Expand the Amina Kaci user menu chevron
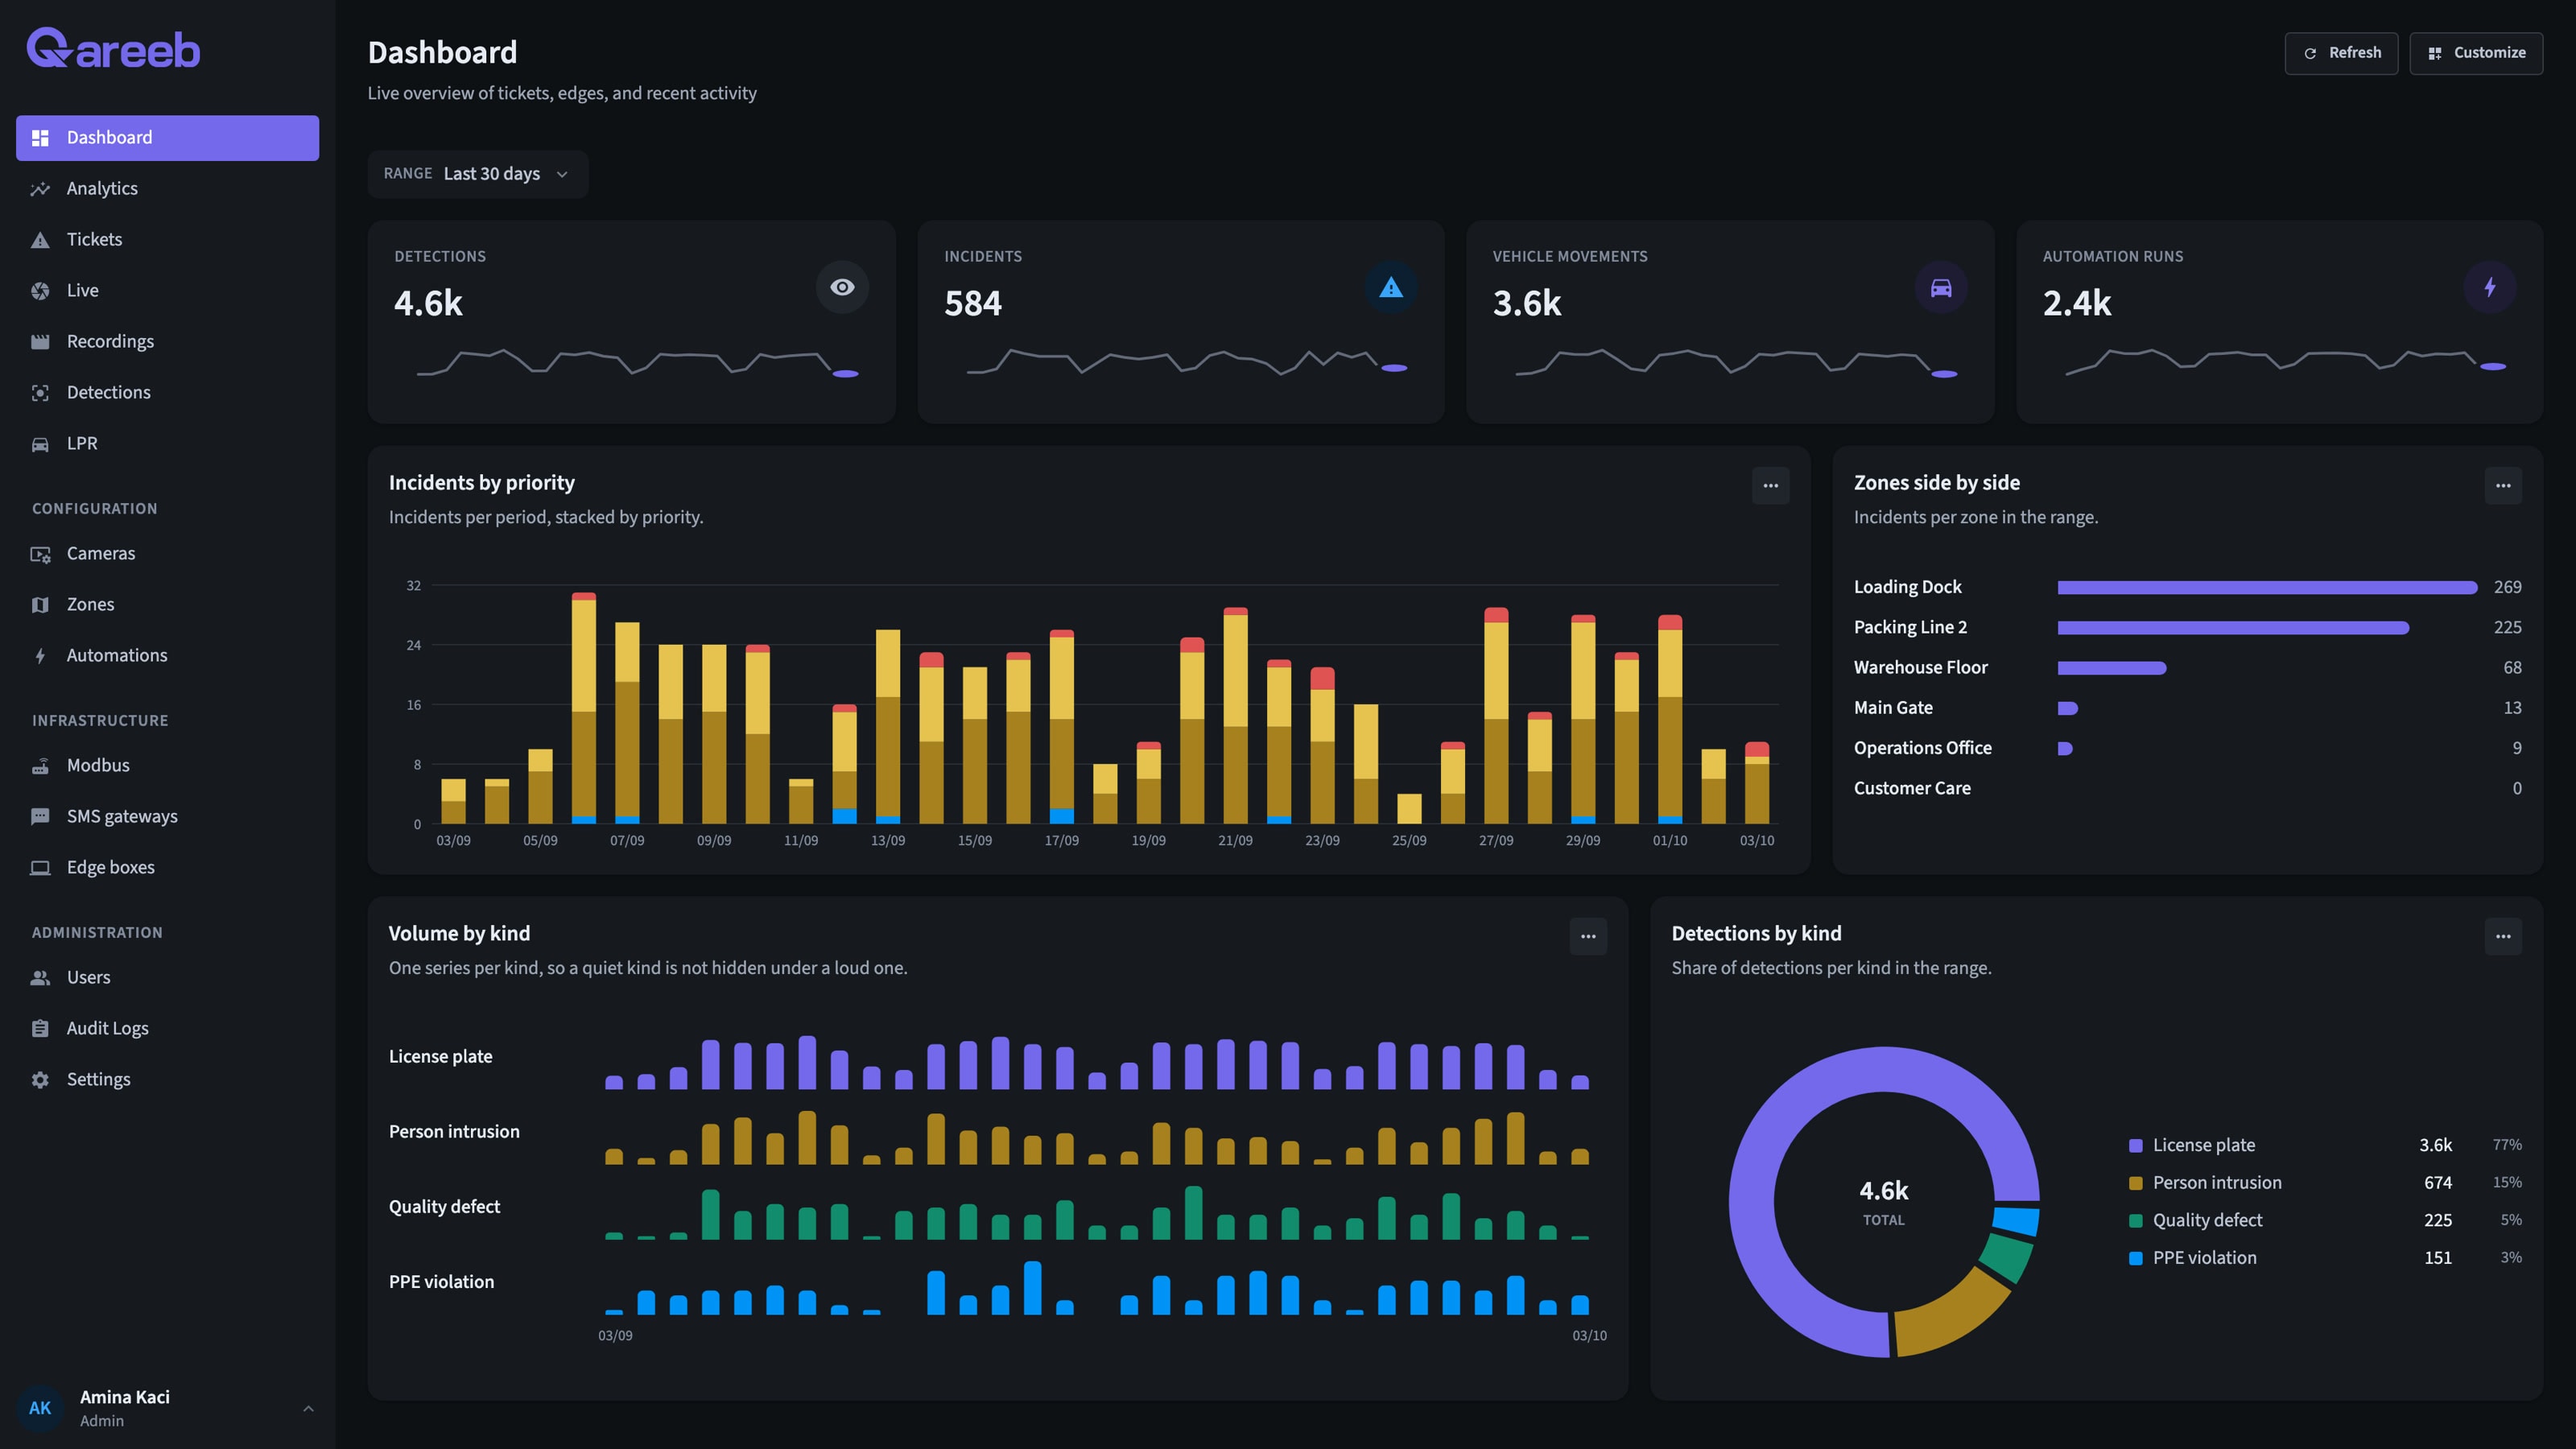 pyautogui.click(x=308, y=1409)
